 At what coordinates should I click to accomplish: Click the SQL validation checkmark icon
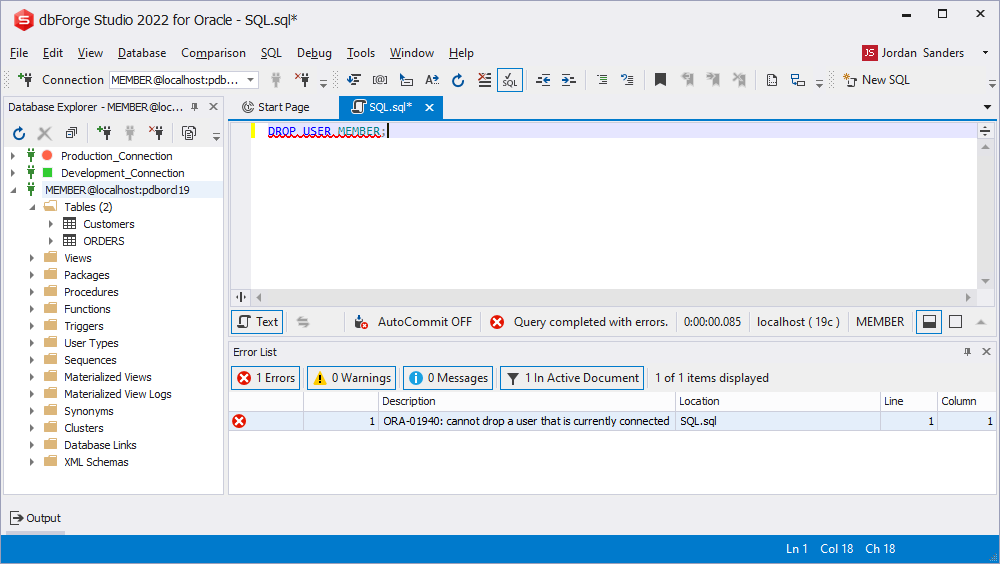click(509, 80)
